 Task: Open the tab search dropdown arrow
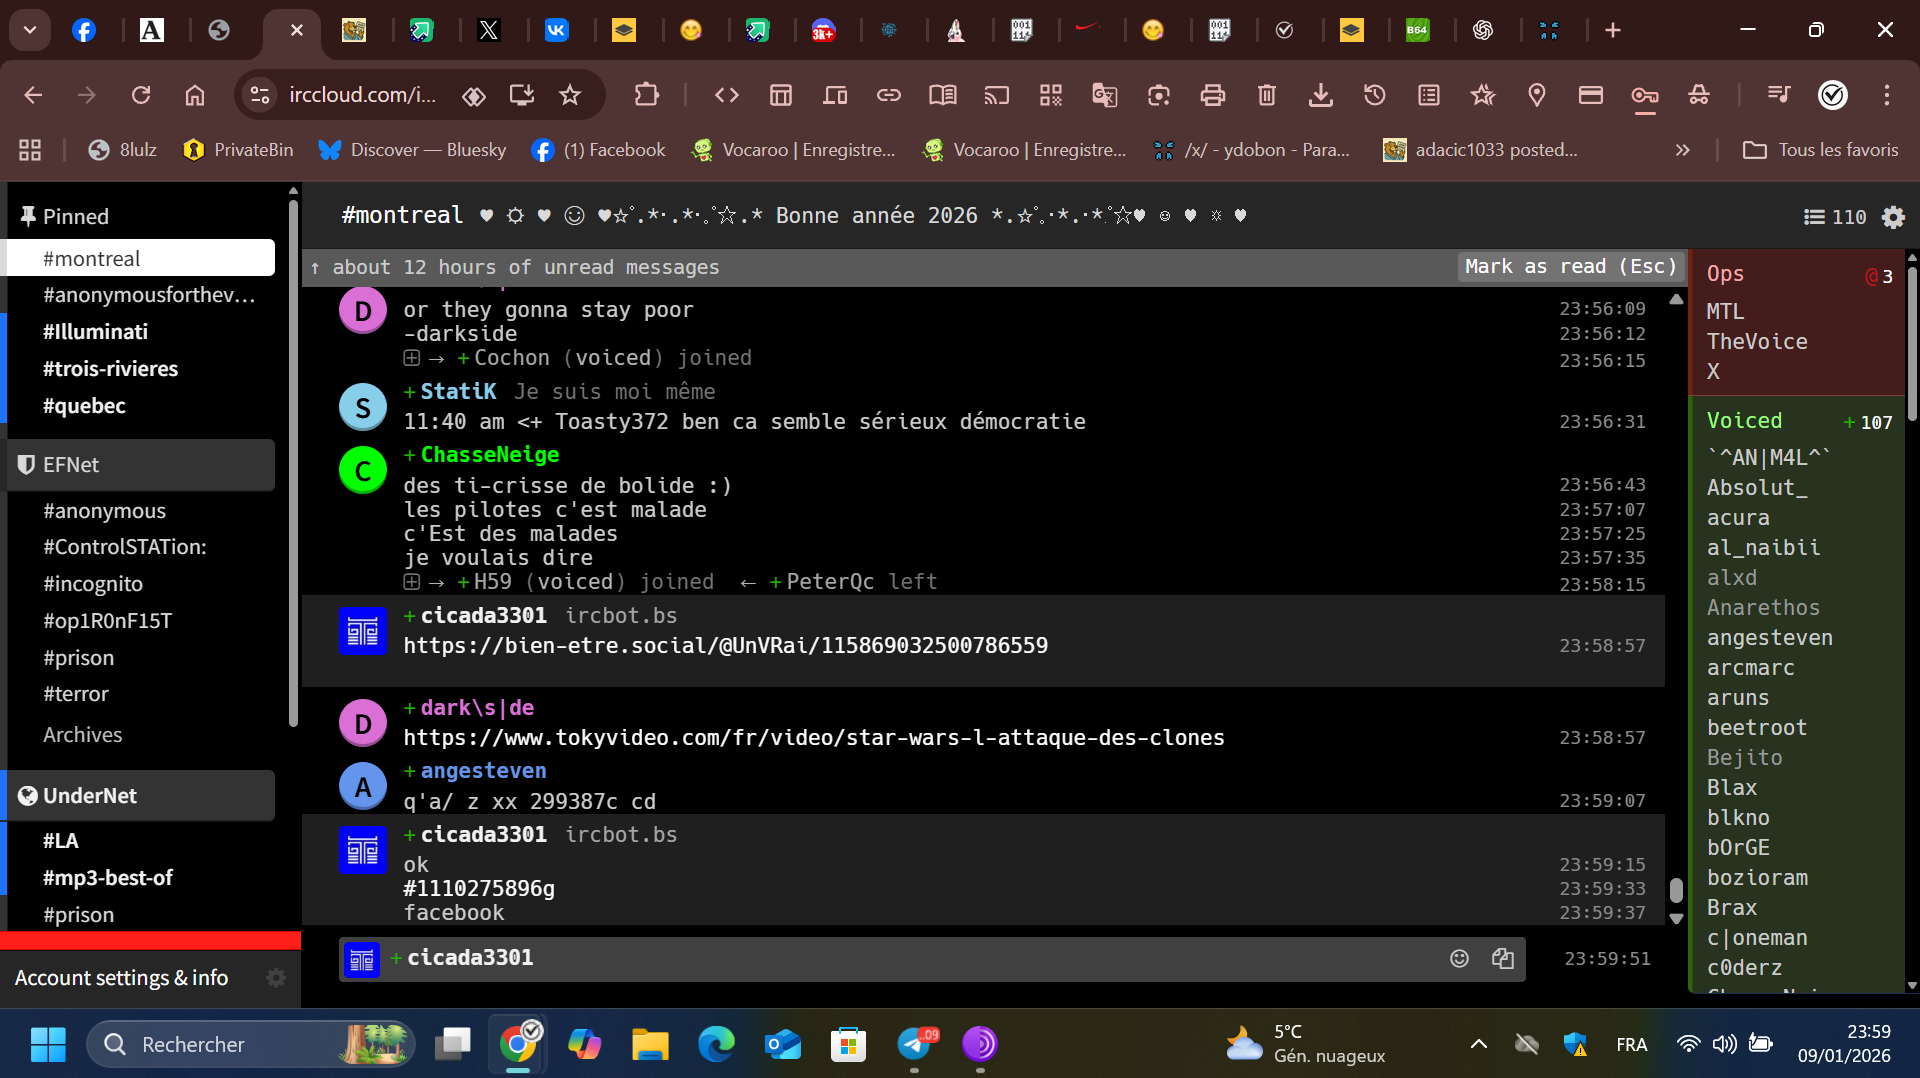click(30, 30)
